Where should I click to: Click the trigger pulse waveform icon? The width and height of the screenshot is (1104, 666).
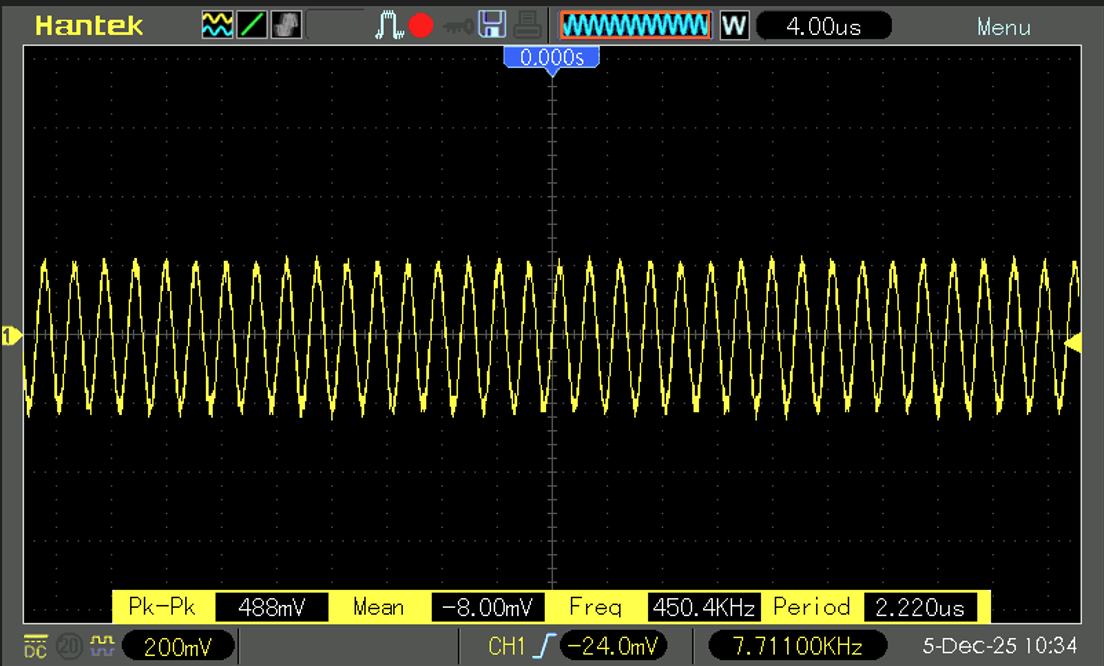(388, 26)
